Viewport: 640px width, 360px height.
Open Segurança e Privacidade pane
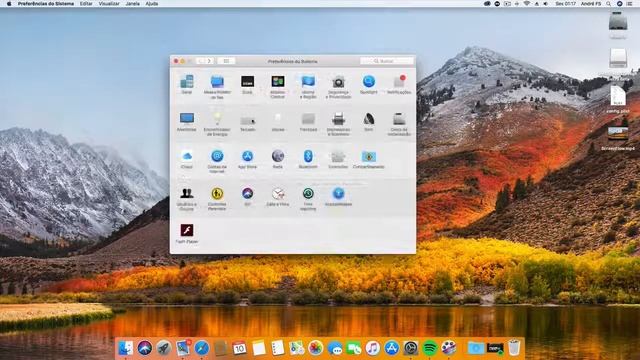pos(338,87)
